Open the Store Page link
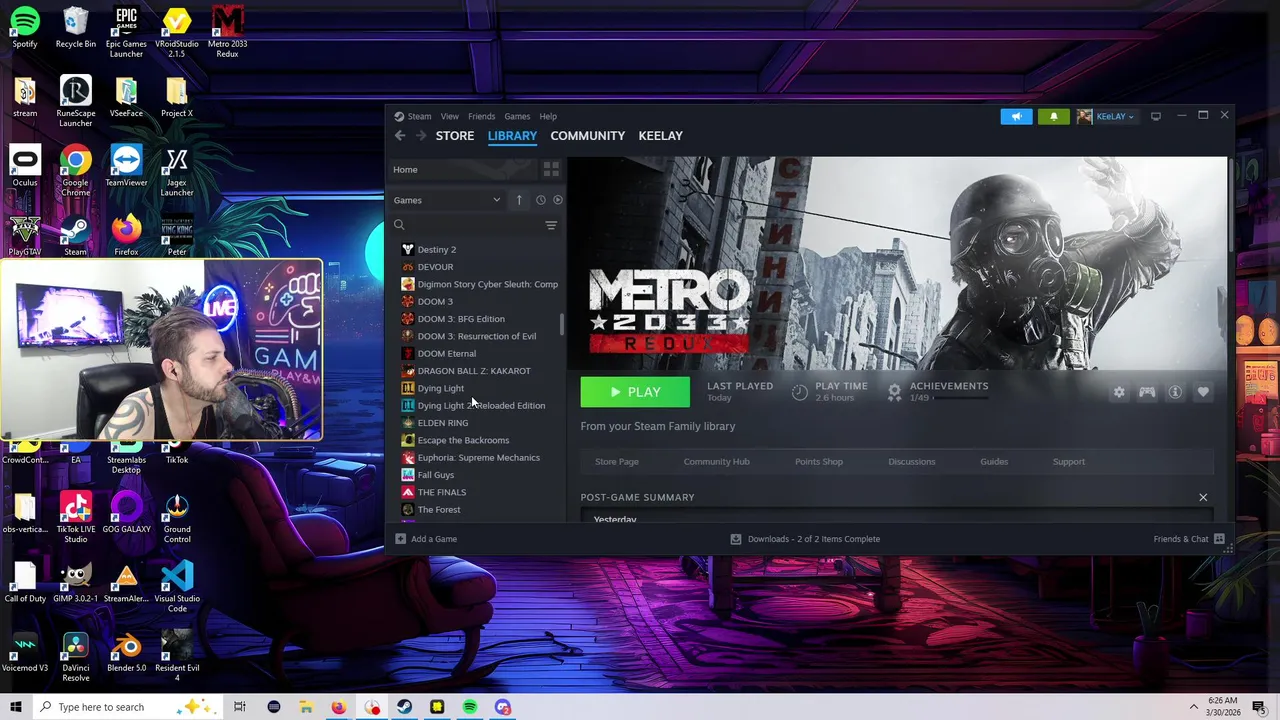Image resolution: width=1280 pixels, height=720 pixels. point(617,462)
